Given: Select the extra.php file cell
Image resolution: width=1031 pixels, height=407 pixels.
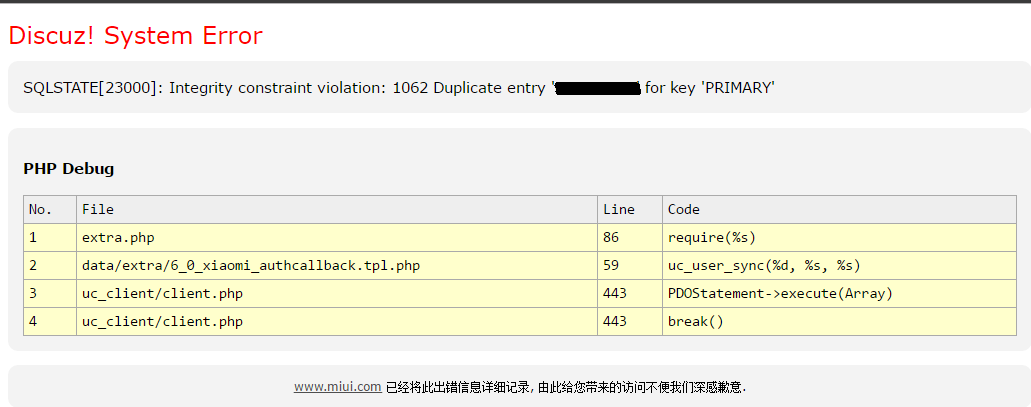Looking at the screenshot, I should click(118, 237).
